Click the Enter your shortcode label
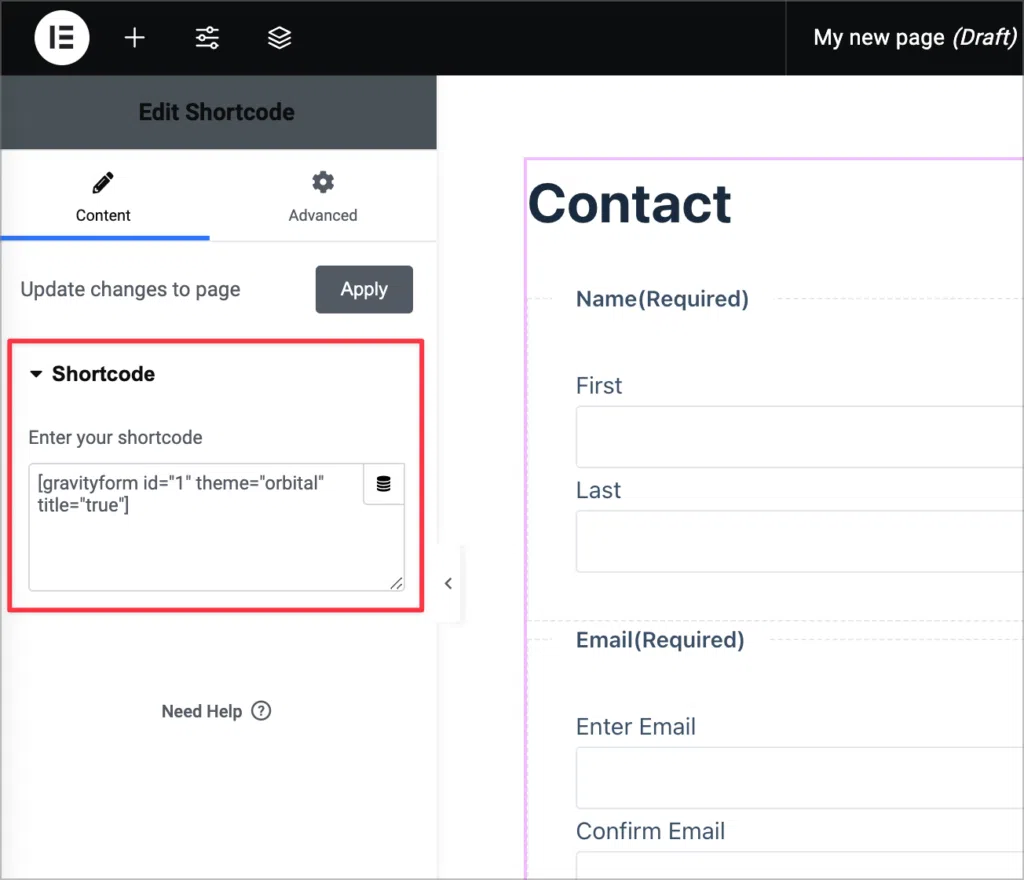 click(115, 437)
